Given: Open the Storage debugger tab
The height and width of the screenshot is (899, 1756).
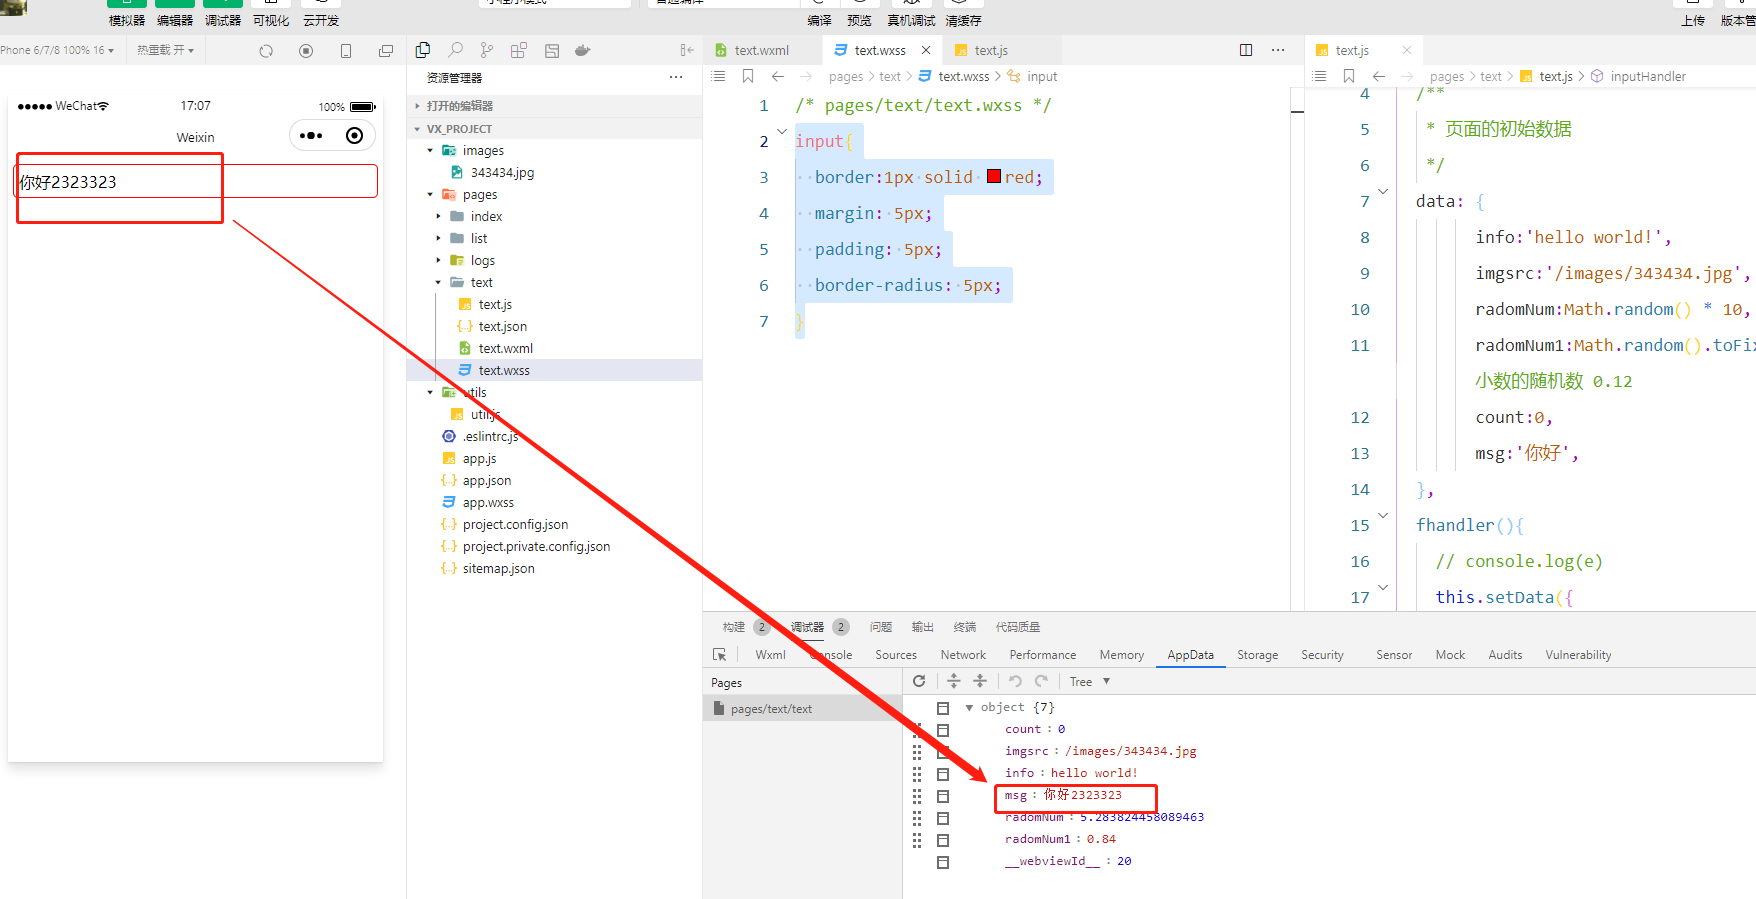Looking at the screenshot, I should pos(1257,655).
